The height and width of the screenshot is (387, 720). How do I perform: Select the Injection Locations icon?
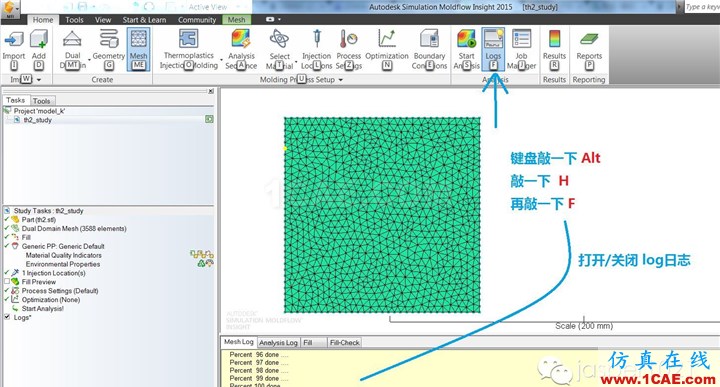316,49
